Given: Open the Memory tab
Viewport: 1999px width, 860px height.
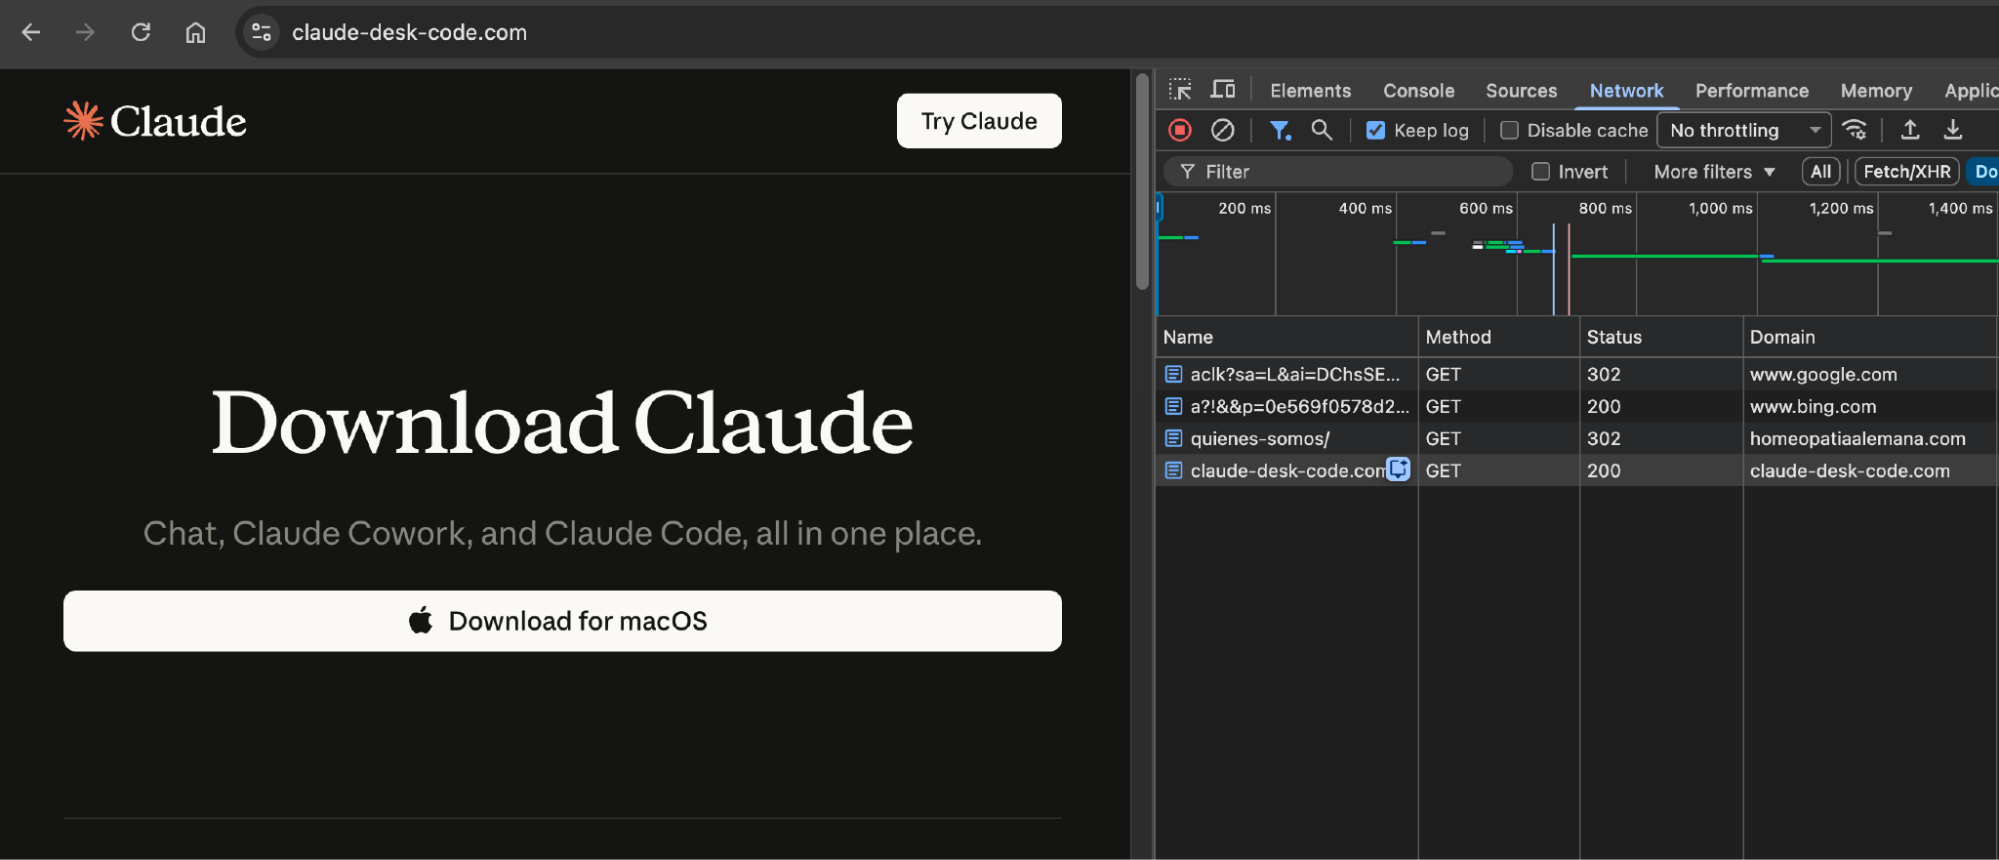Looking at the screenshot, I should click(x=1876, y=90).
